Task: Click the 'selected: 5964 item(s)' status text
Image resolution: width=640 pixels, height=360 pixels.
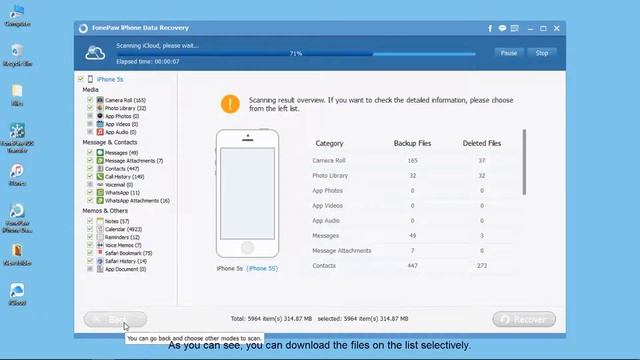Action: click(363, 319)
